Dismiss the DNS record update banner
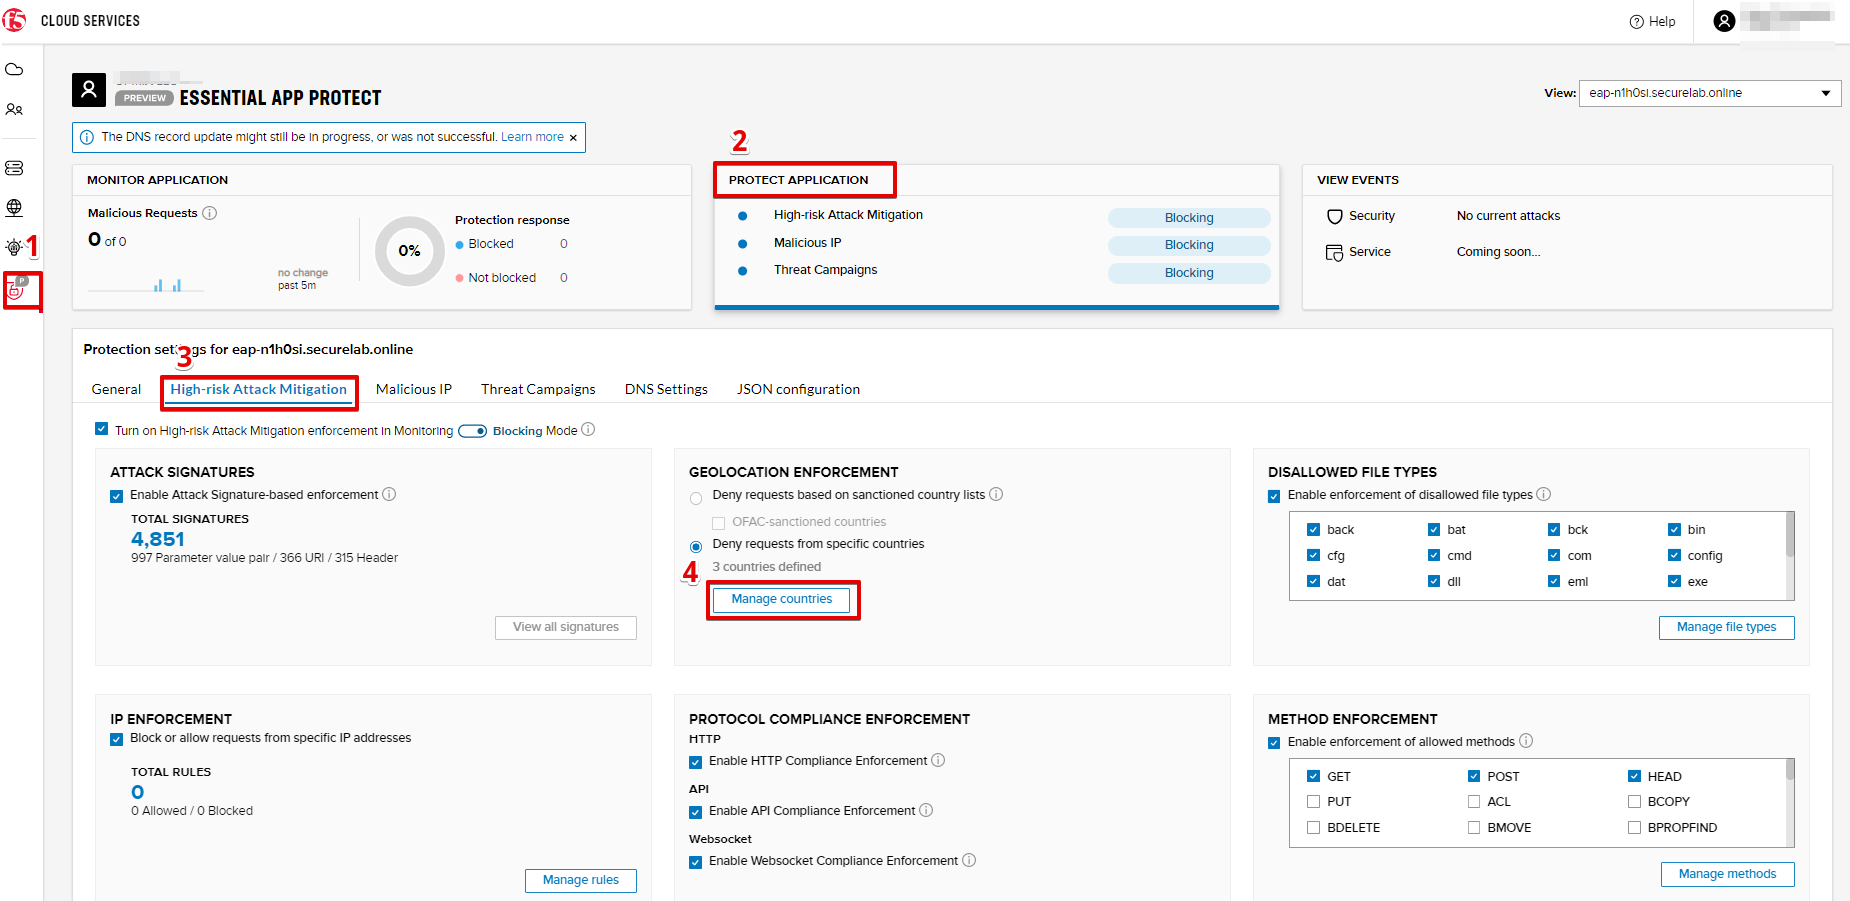Viewport: 1850px width, 901px height. pos(573,138)
